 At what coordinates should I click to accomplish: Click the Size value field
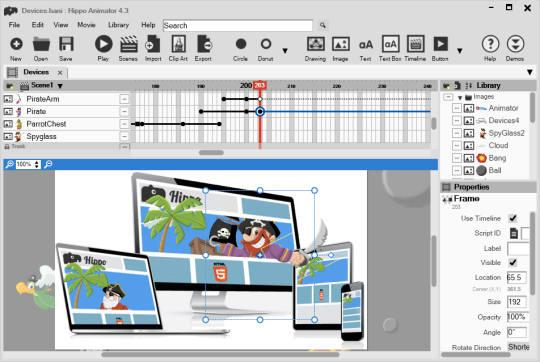517,302
